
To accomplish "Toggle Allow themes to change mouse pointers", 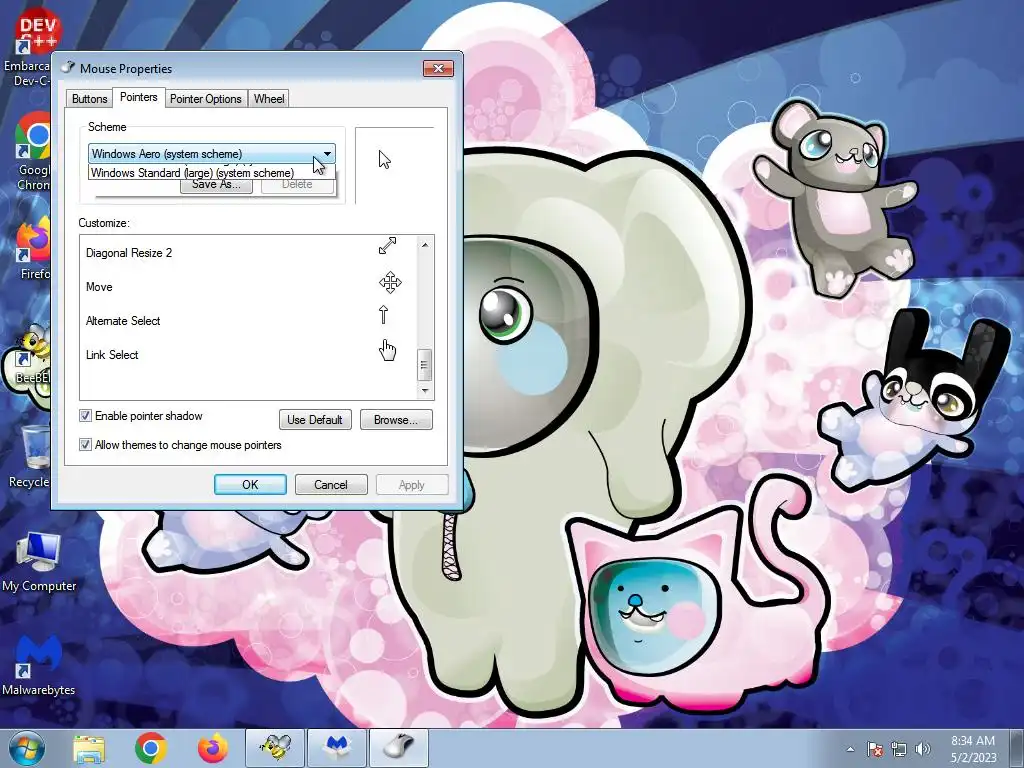I will click(x=86, y=445).
